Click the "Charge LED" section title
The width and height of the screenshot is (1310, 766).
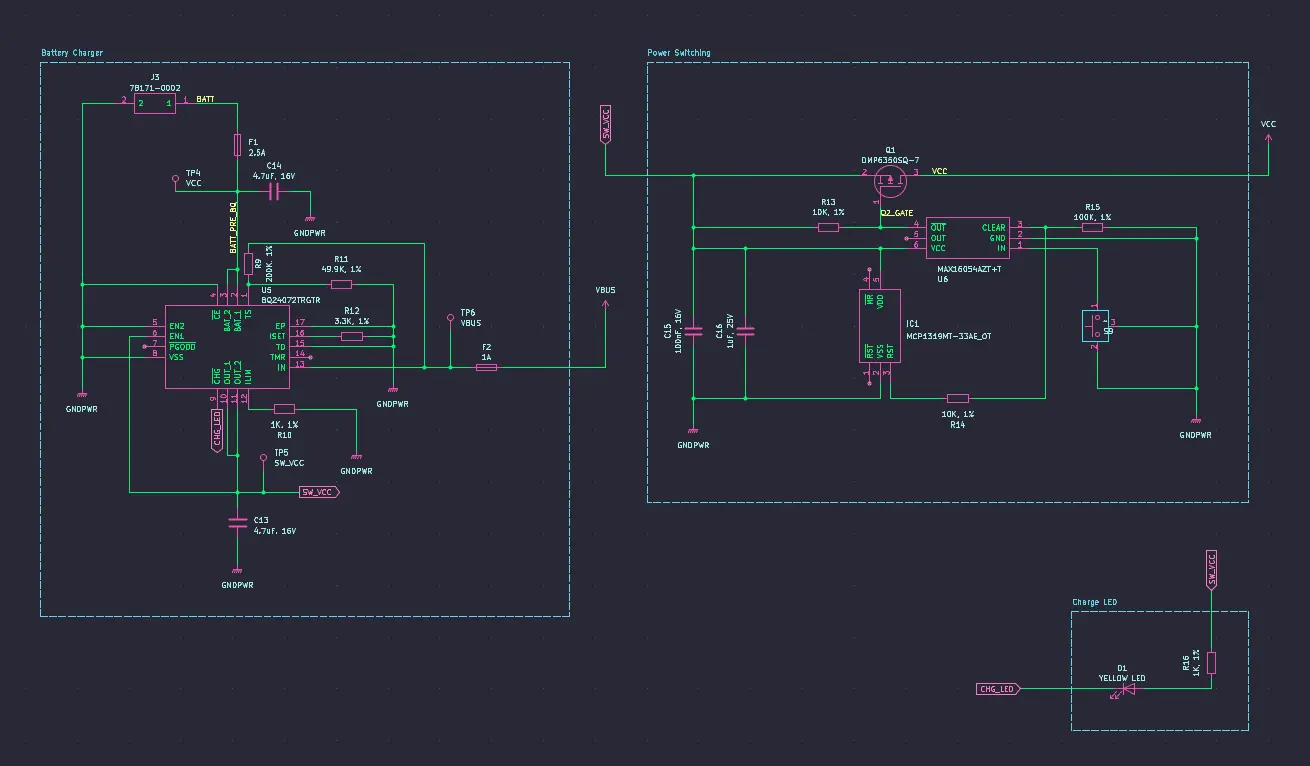click(x=1094, y=603)
